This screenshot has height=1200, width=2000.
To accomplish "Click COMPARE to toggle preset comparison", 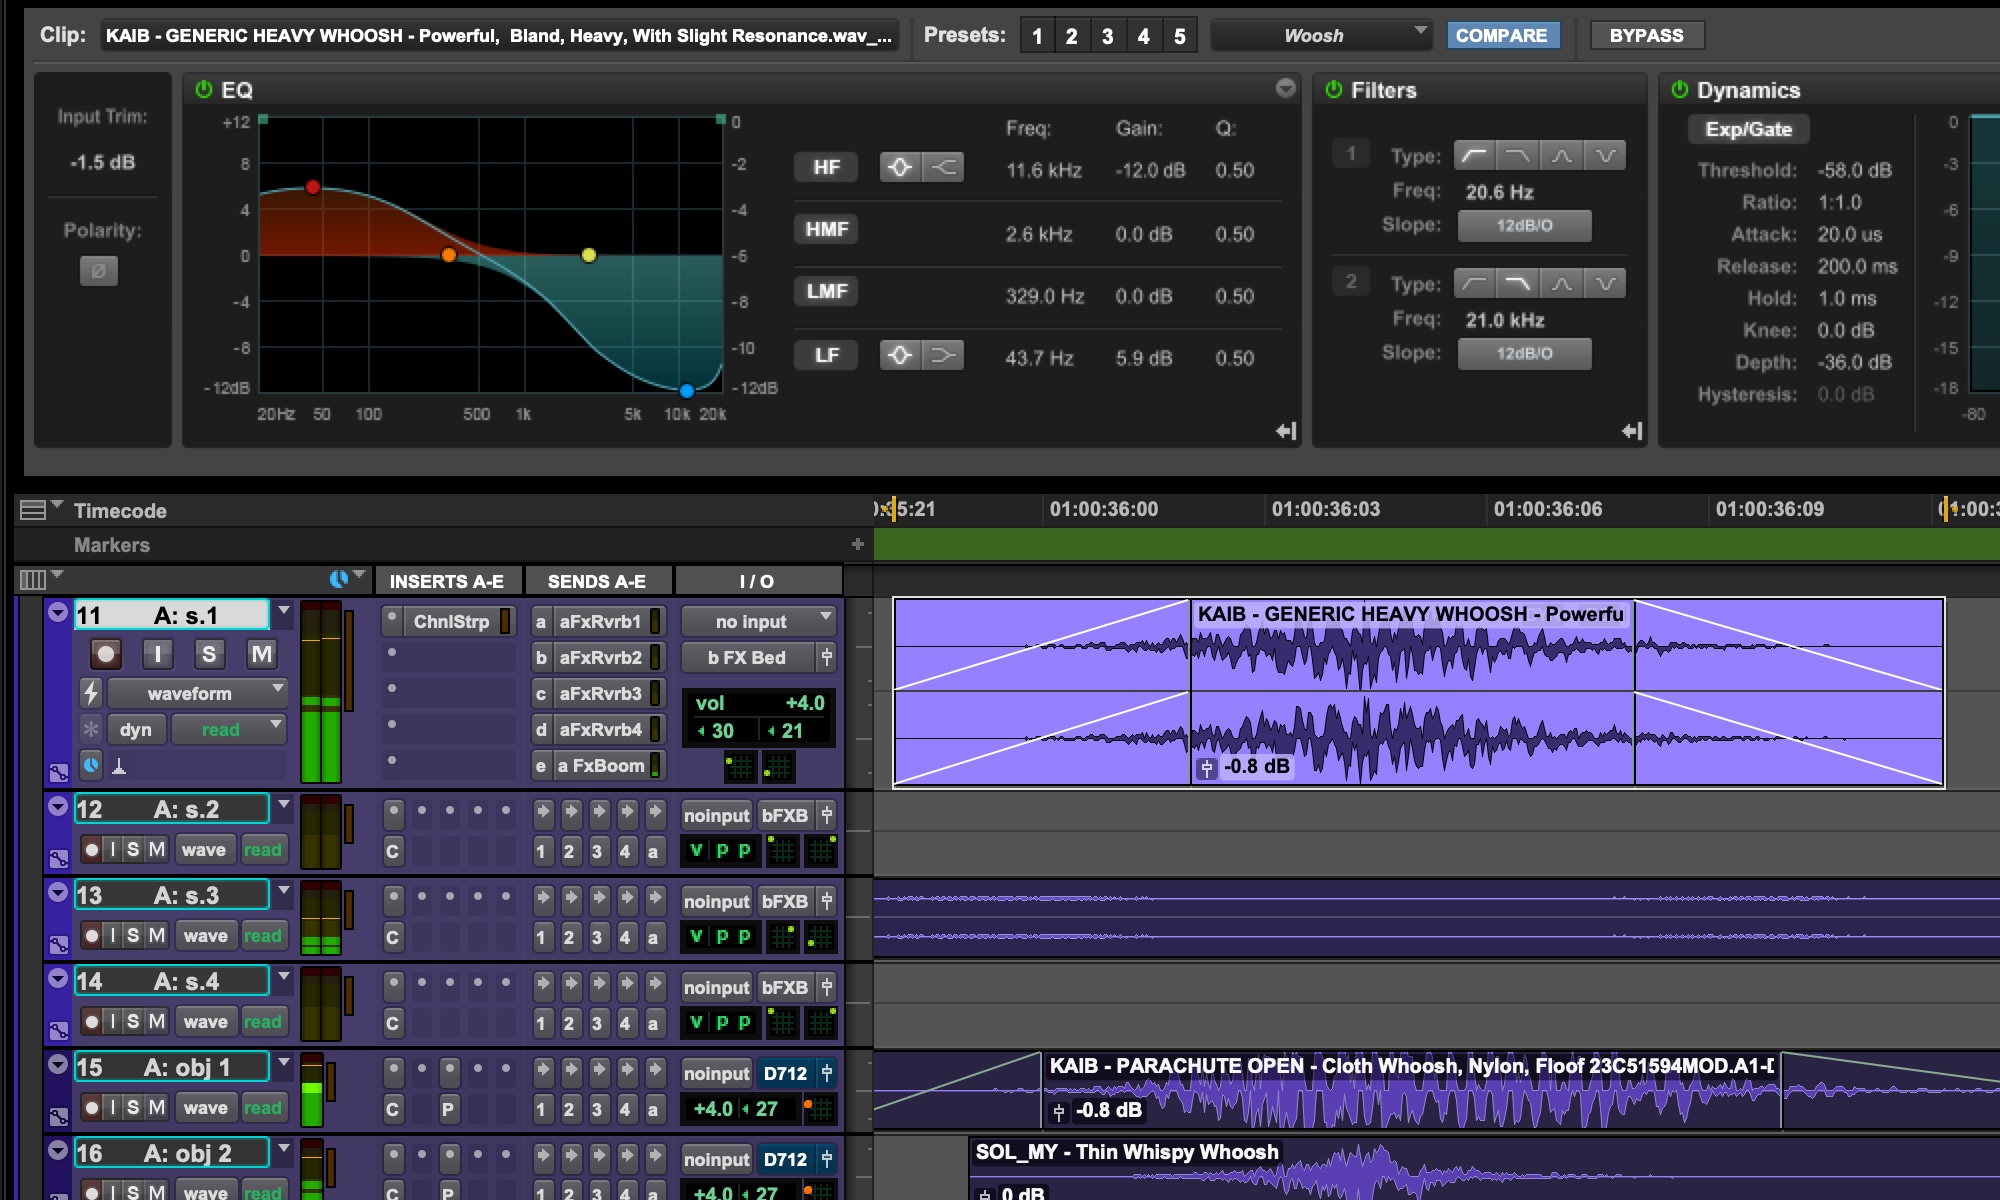I will tap(1503, 36).
